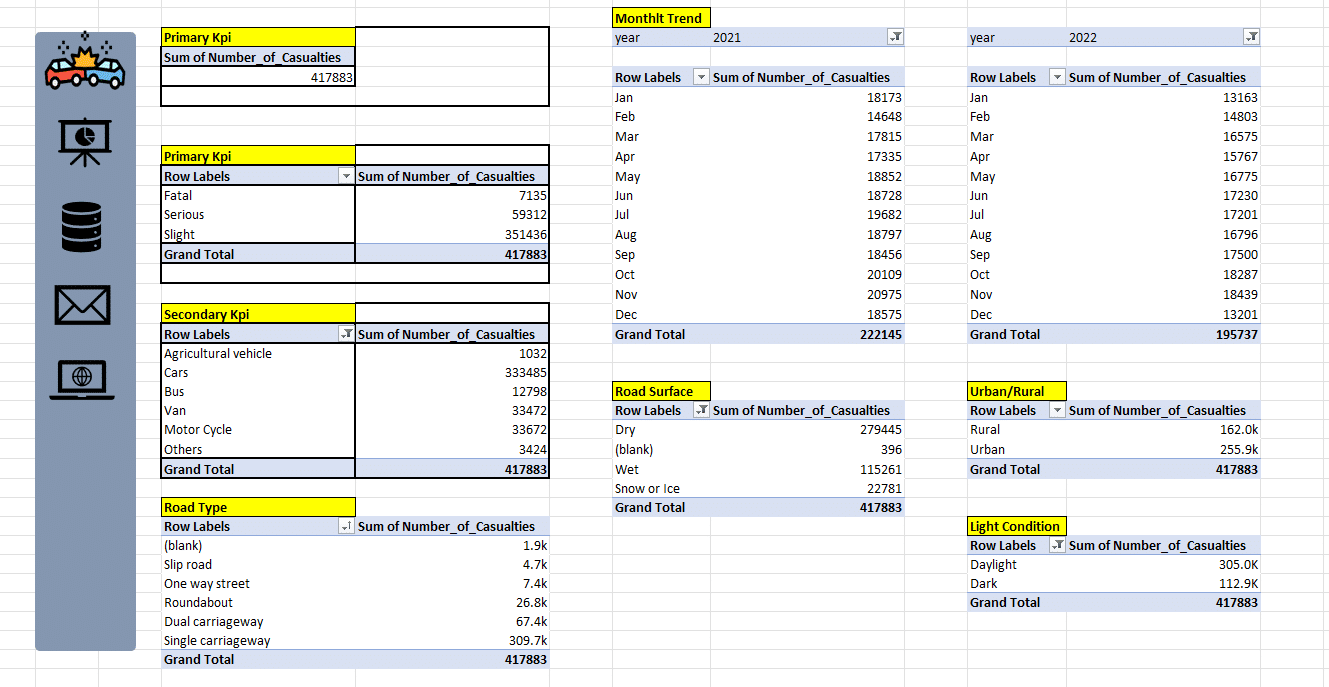Open Row Labels filter in Light Condition table
Viewport: 1329px width, 687px height.
1057,545
